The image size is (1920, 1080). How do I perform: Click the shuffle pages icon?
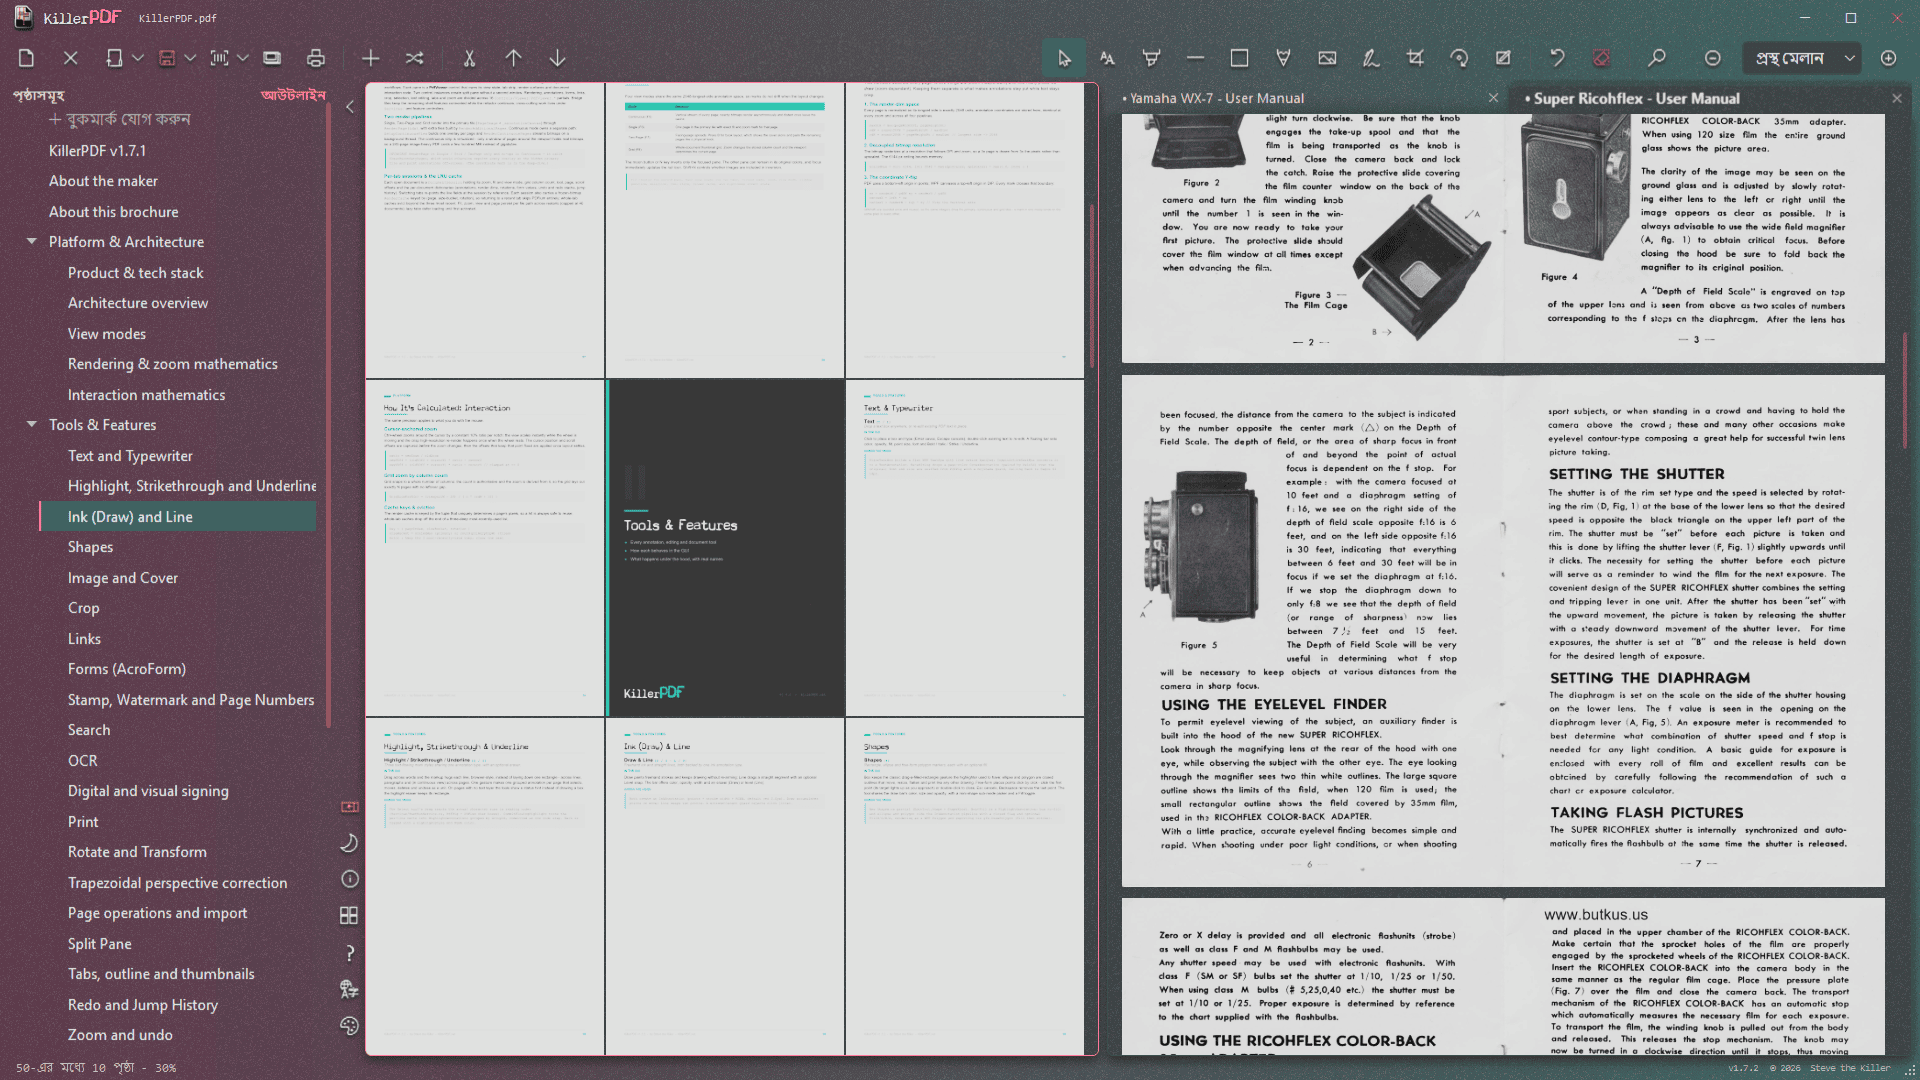415,58
